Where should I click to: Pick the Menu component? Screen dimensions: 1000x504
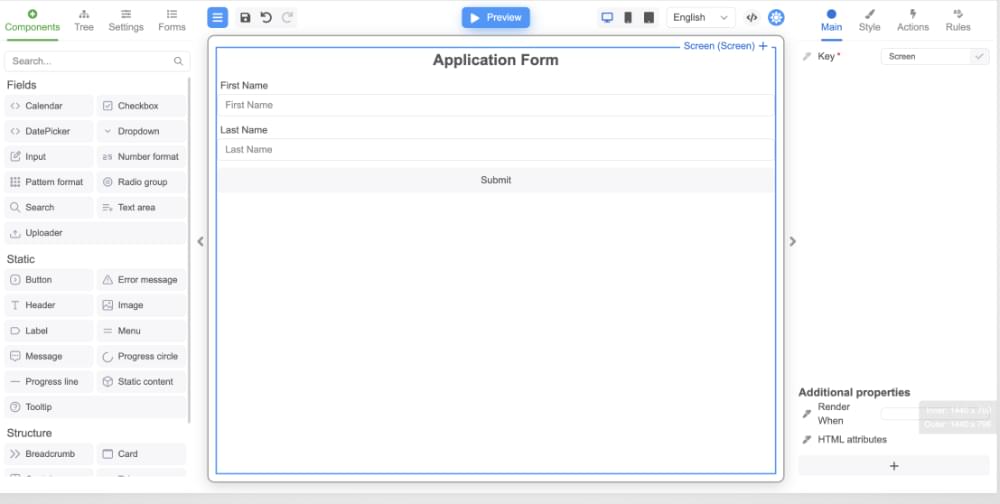pos(142,330)
